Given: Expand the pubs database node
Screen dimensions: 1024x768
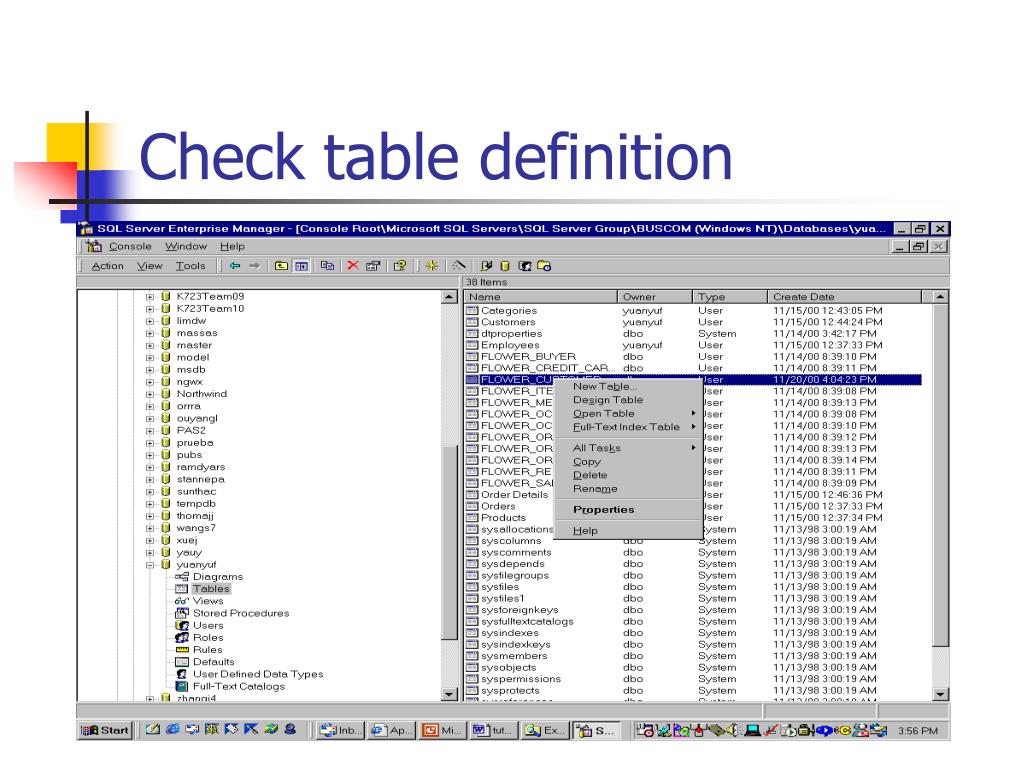Looking at the screenshot, I should point(150,455).
